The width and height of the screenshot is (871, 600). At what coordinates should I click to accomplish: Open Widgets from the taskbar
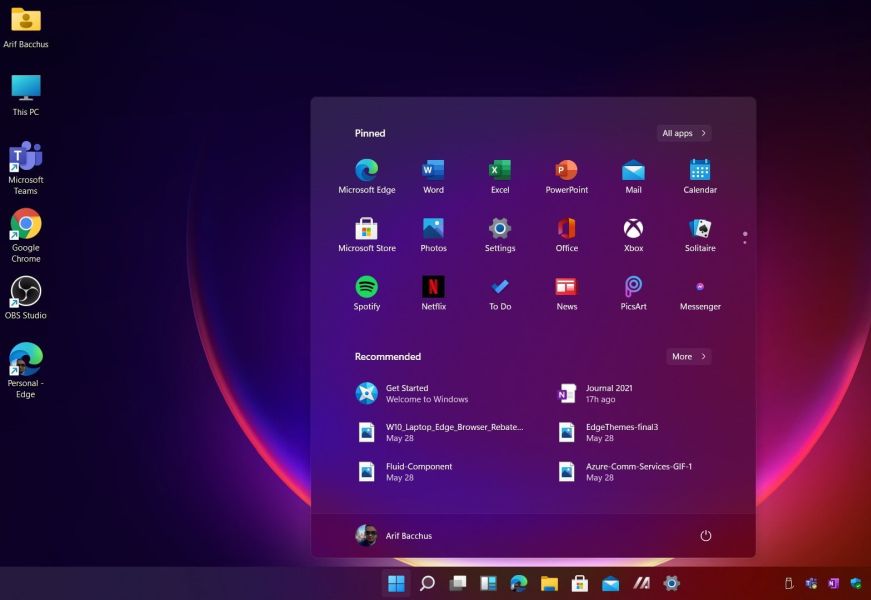(x=488, y=583)
